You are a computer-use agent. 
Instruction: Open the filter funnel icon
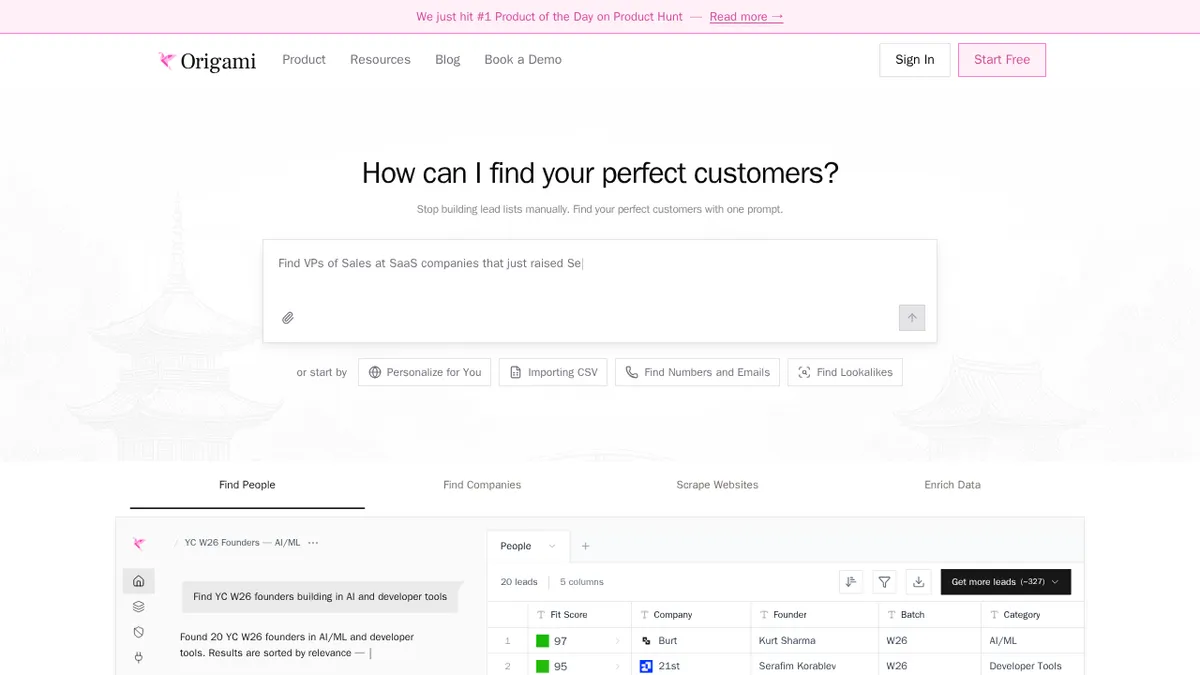[884, 582]
